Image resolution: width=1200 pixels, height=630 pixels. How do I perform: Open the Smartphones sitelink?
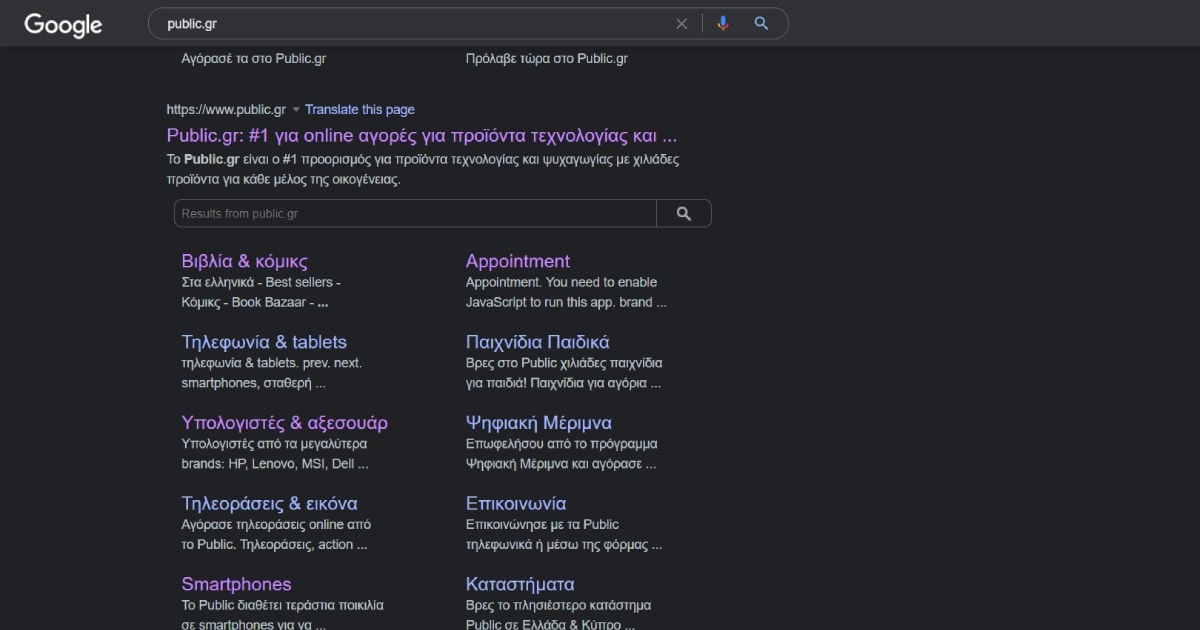236,584
